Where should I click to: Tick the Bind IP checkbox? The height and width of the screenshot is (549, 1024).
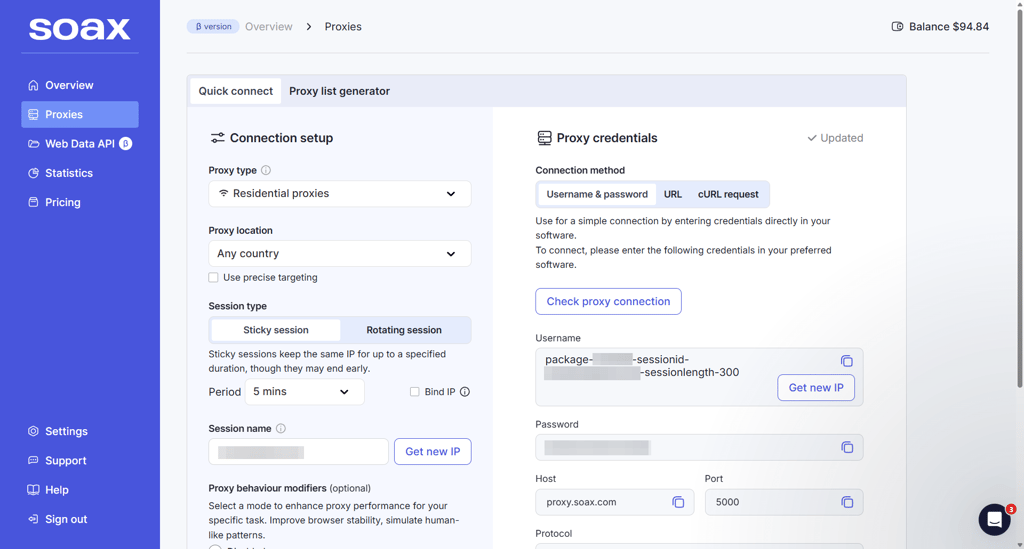(414, 392)
